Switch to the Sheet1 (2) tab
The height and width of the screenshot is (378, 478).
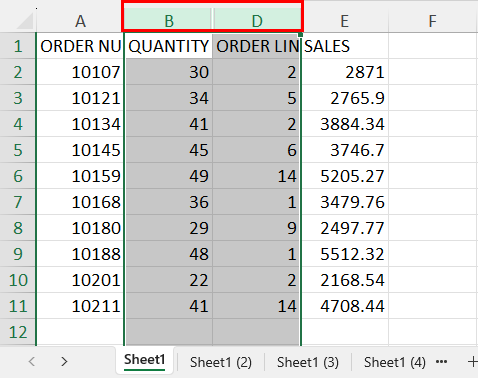point(221,362)
